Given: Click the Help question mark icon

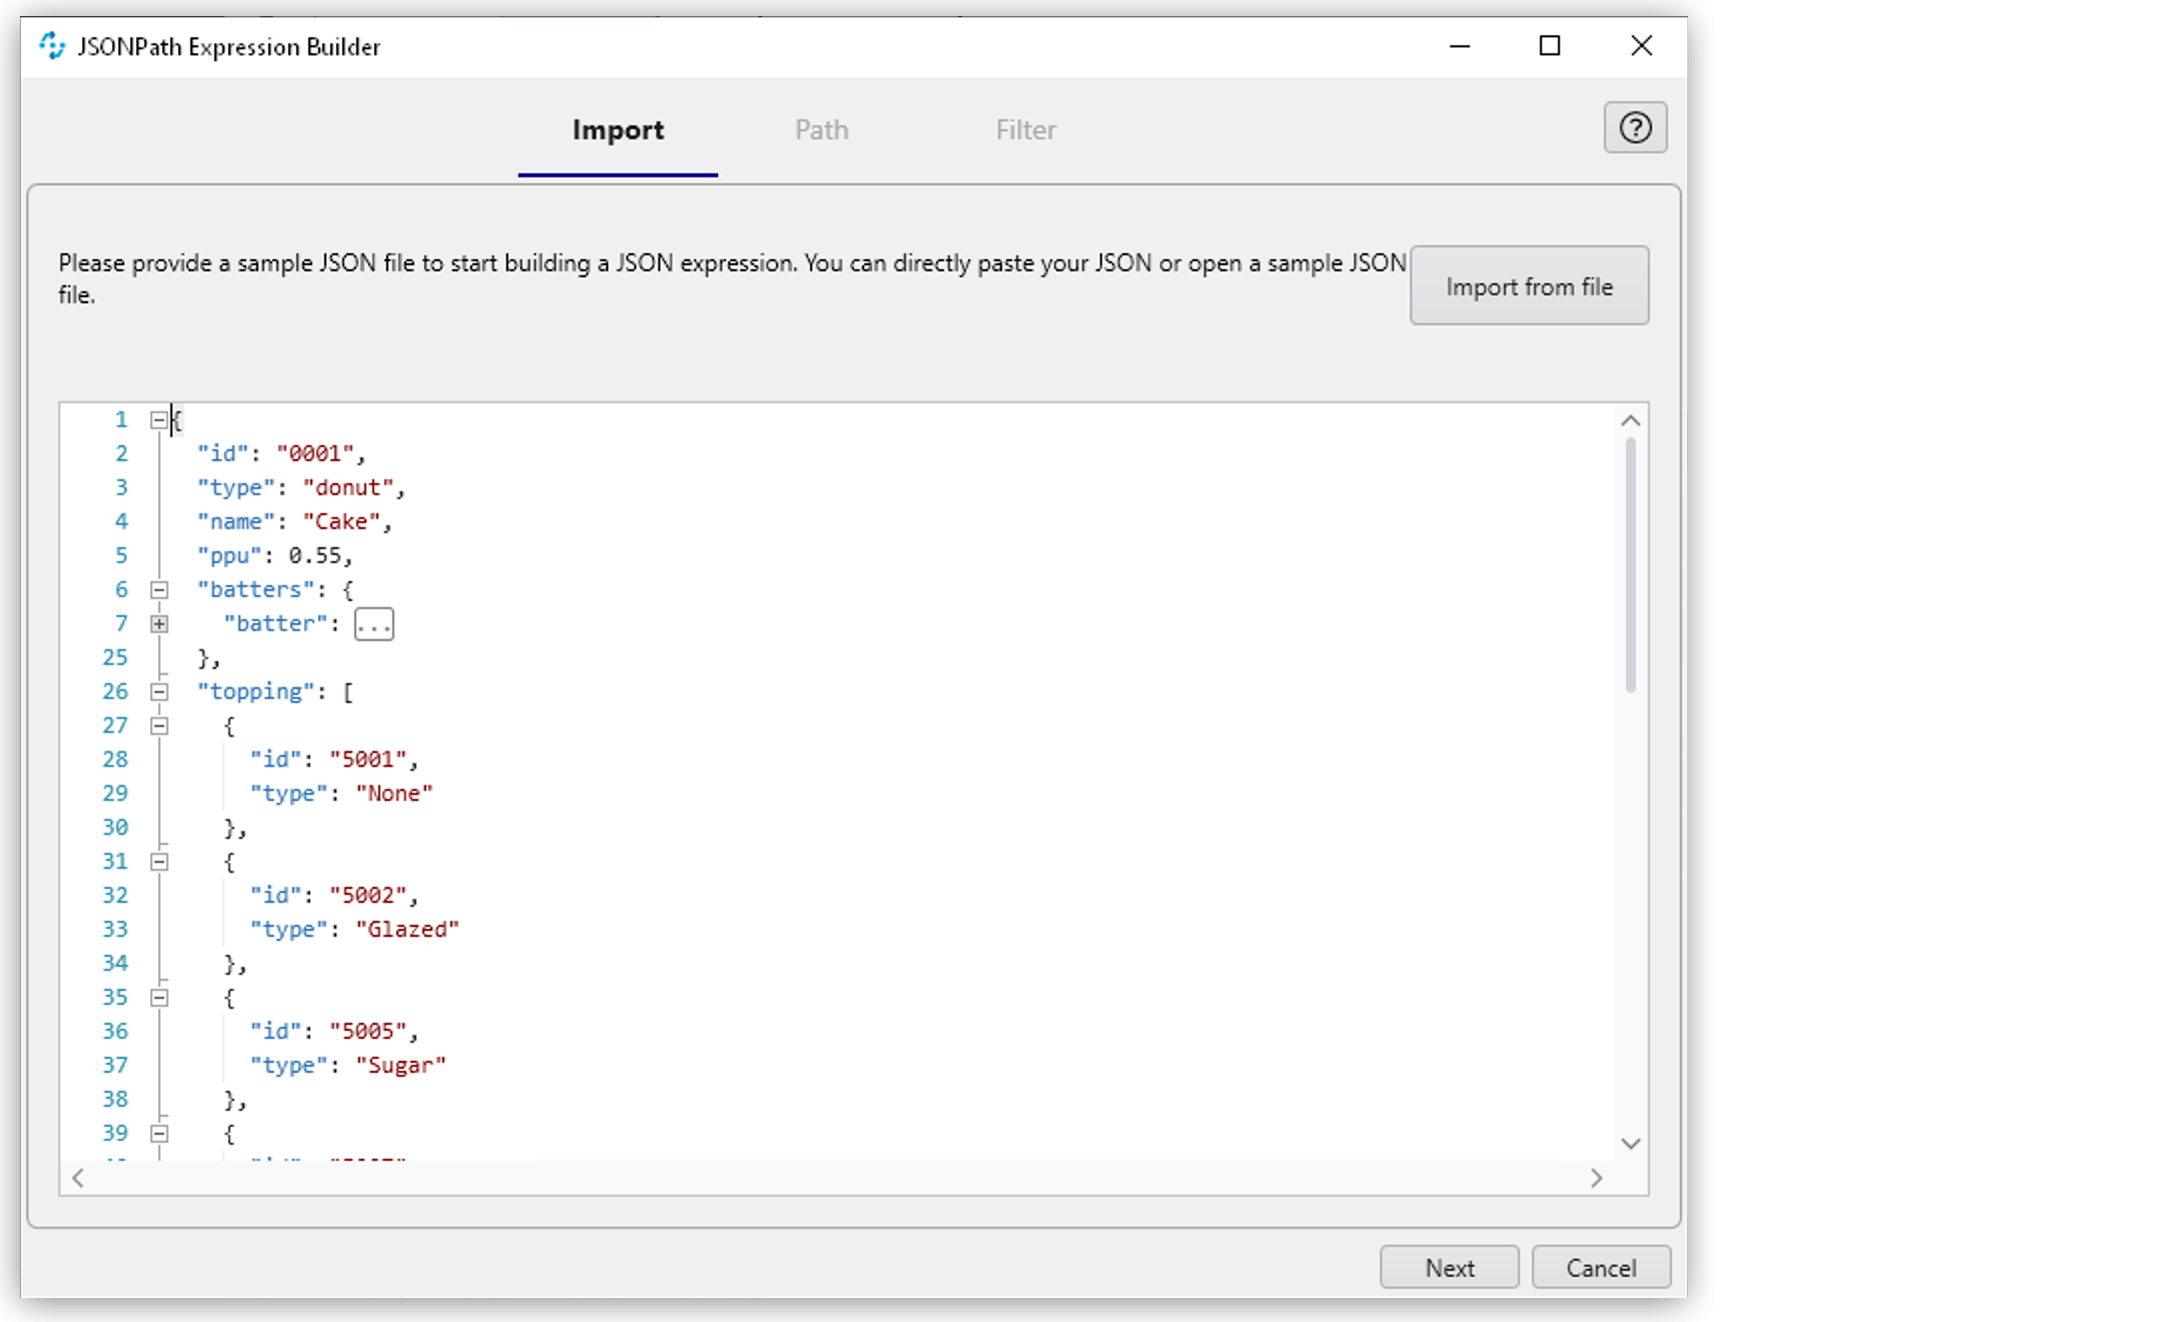Looking at the screenshot, I should coord(1635,127).
